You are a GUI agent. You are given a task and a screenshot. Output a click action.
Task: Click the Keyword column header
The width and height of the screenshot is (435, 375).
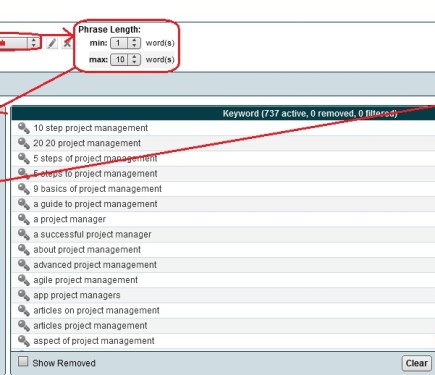(223, 113)
